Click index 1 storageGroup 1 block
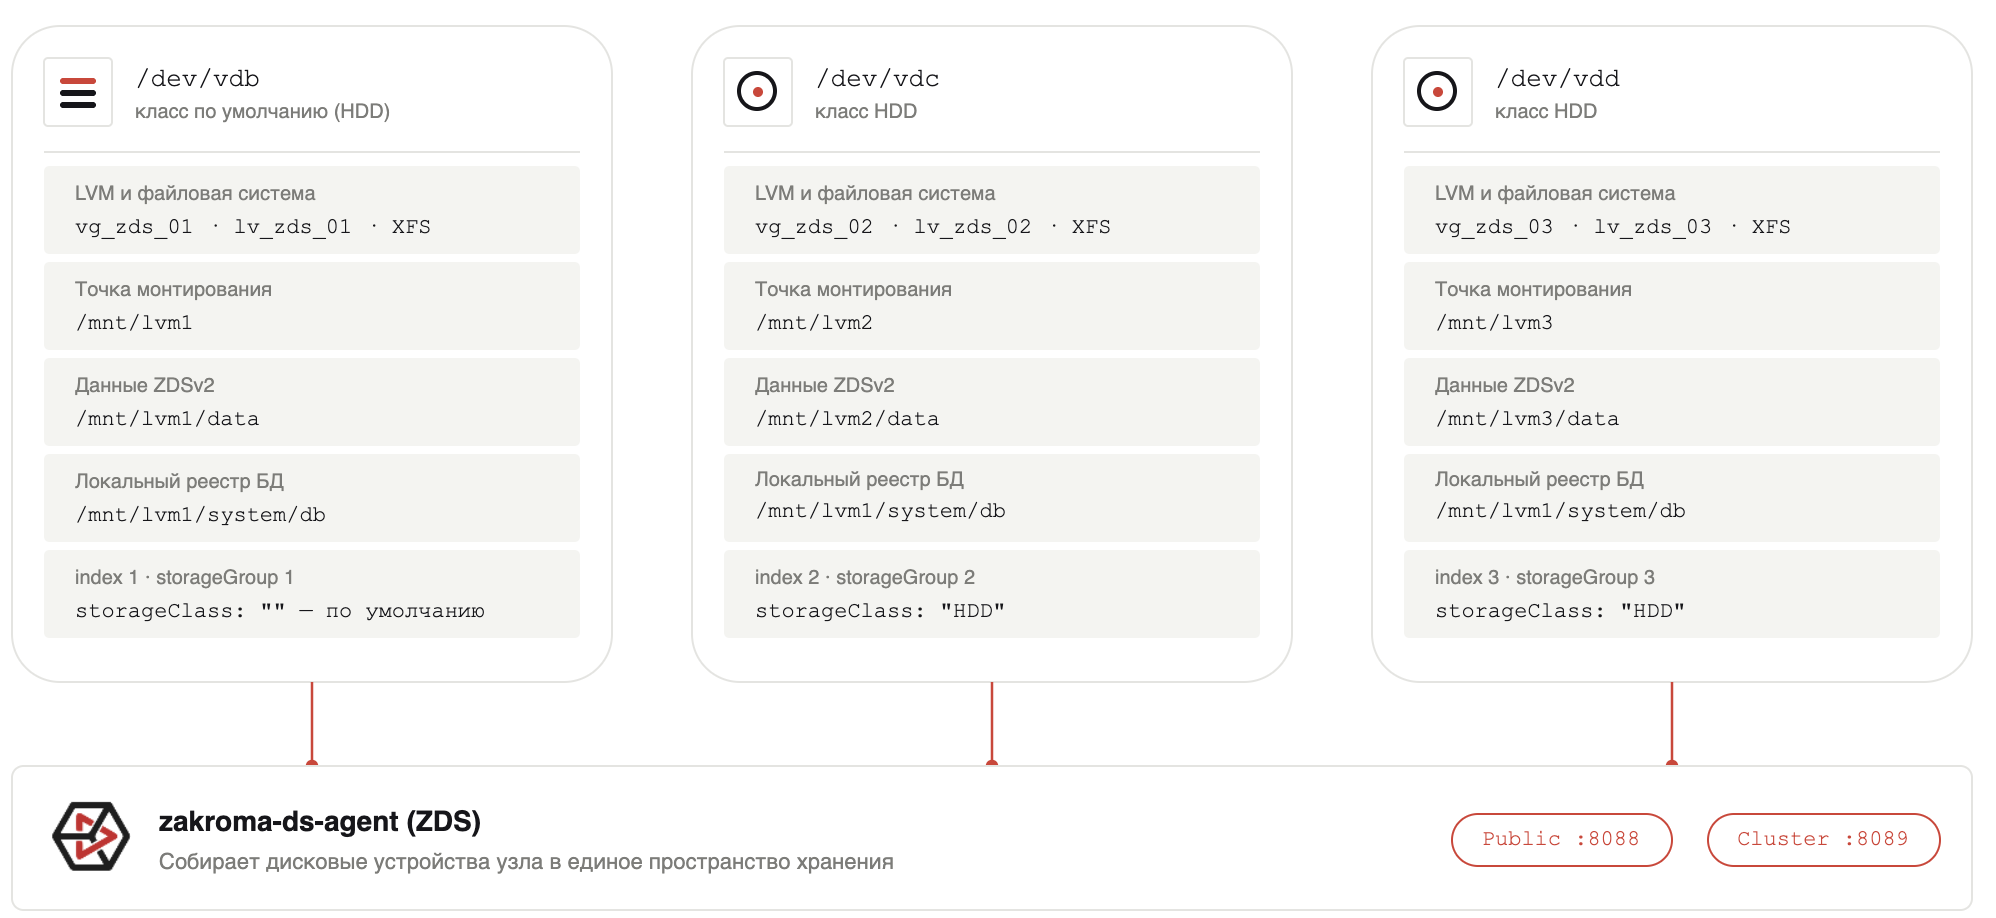 (312, 594)
